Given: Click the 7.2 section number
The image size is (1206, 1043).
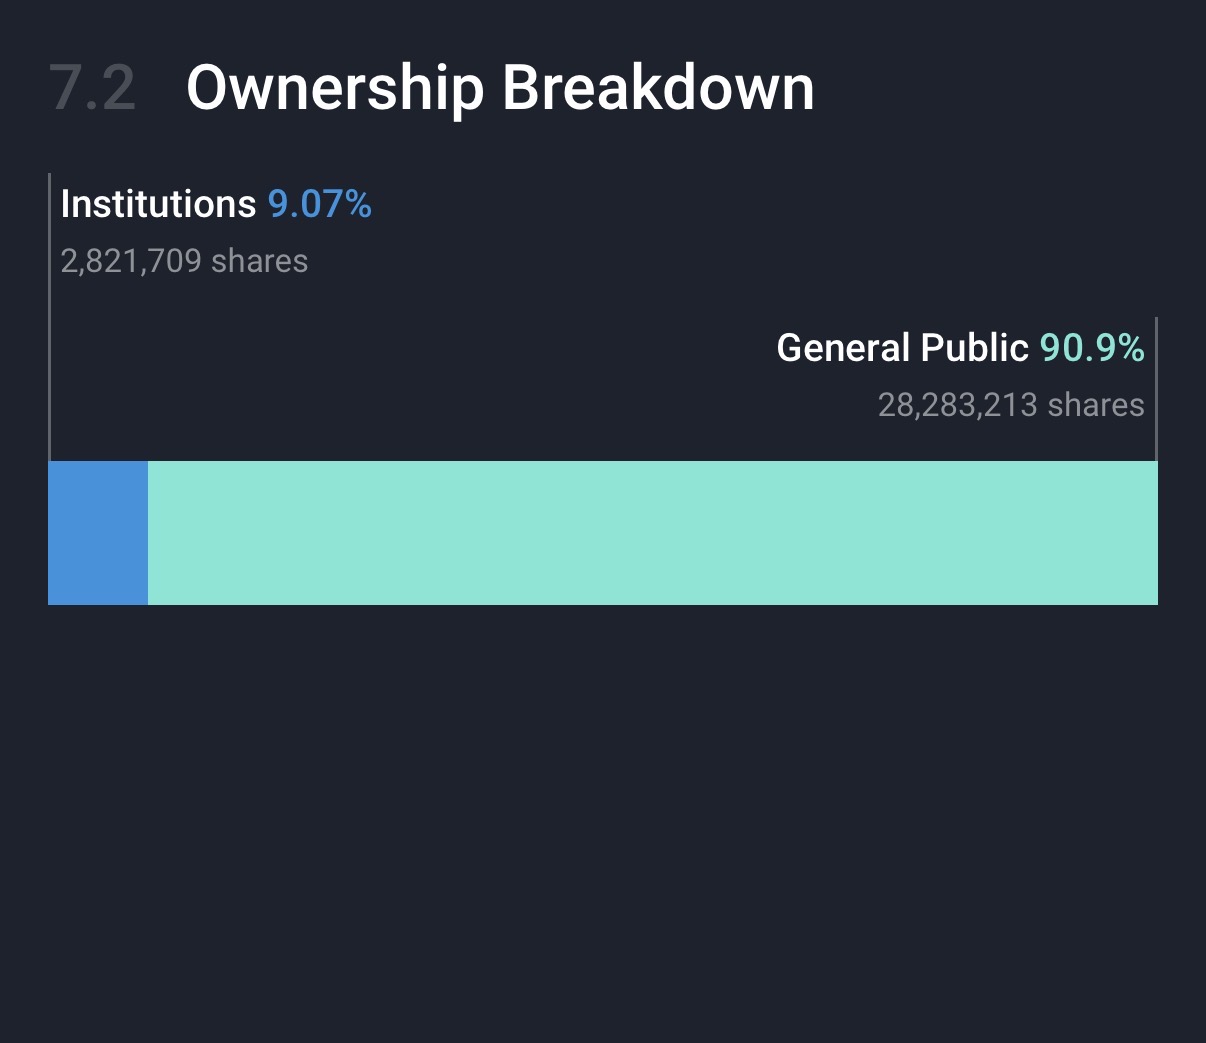Looking at the screenshot, I should click(x=92, y=88).
